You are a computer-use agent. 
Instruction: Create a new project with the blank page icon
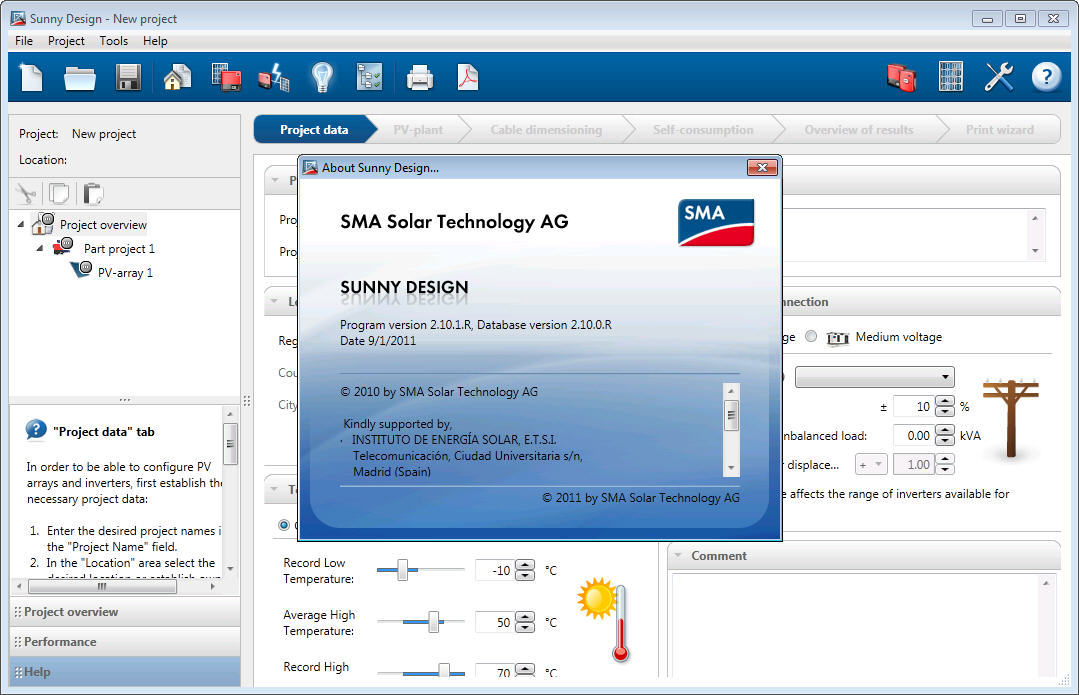click(31, 77)
